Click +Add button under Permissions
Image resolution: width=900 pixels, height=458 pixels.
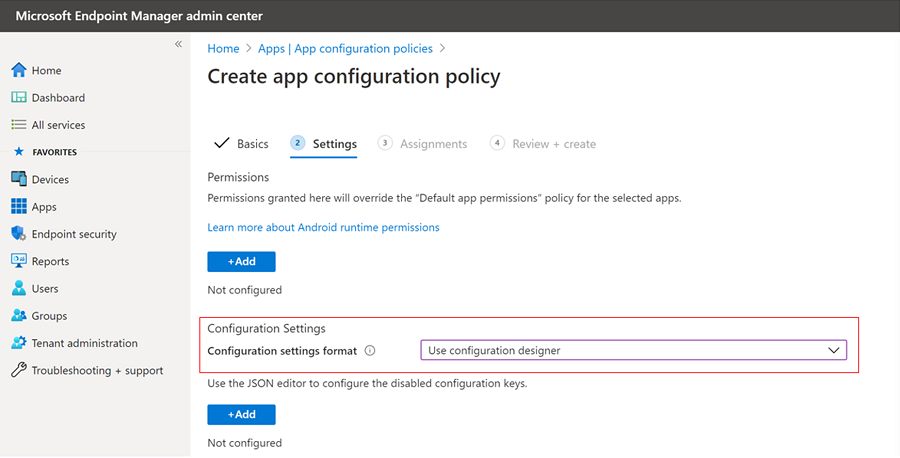[x=241, y=261]
